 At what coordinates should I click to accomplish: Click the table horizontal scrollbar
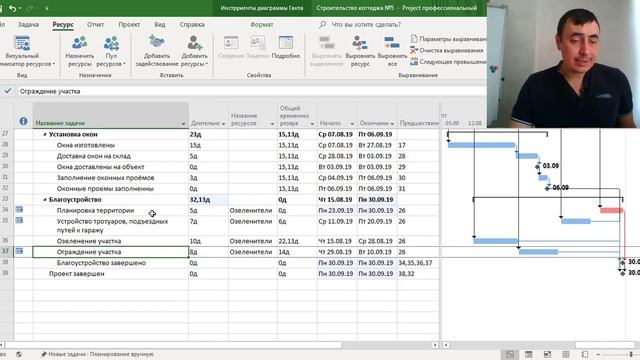click(x=173, y=345)
